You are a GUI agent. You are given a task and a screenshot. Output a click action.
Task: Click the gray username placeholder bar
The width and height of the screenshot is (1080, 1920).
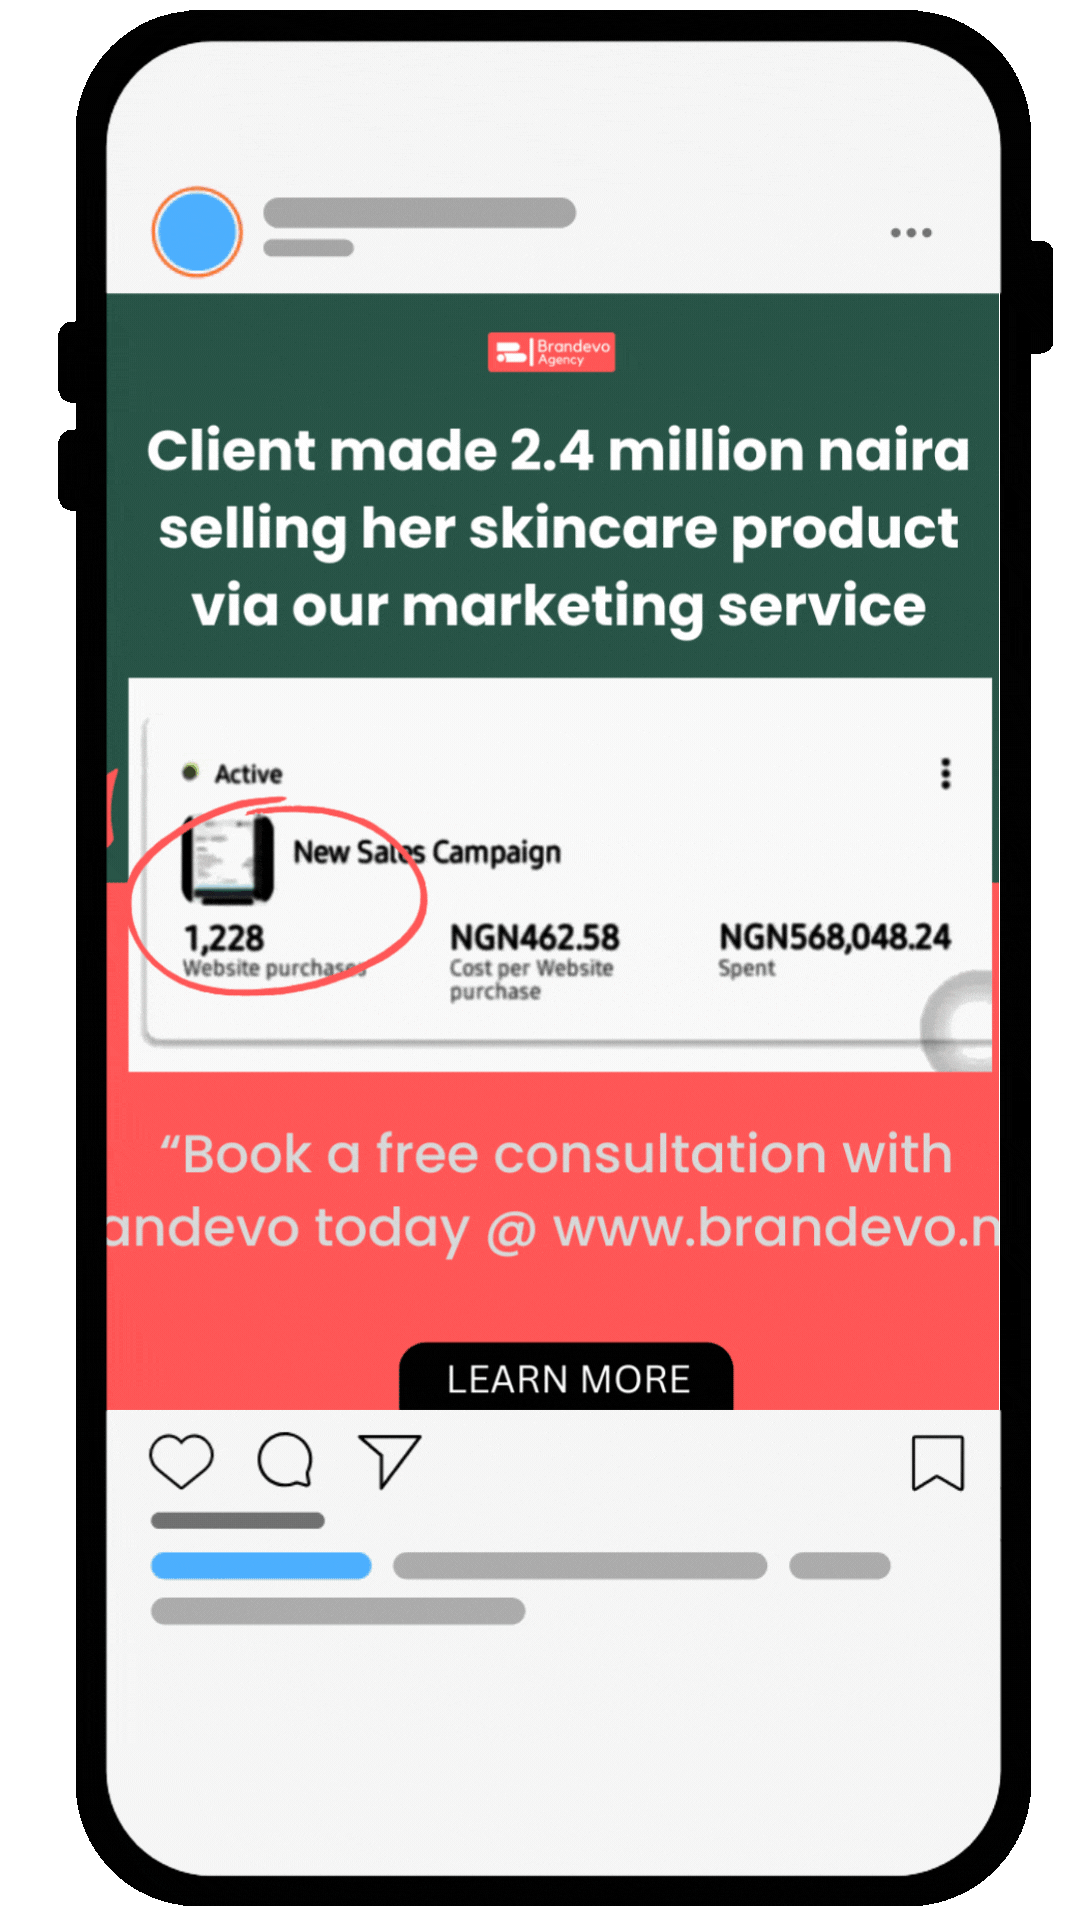(419, 213)
